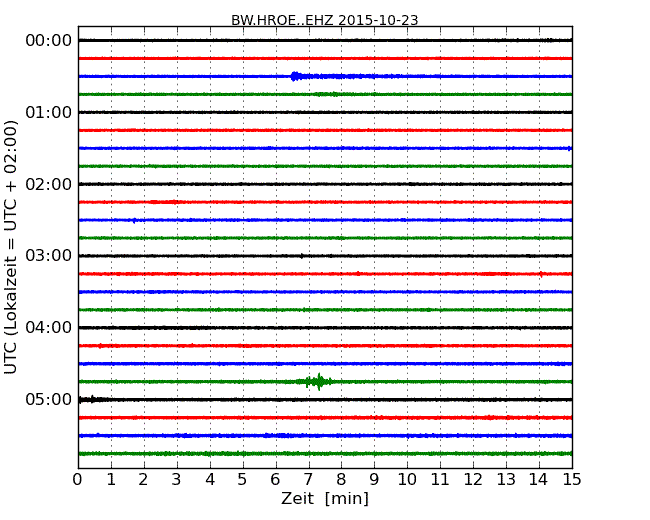Click the Zeit [min] x-axis label
This screenshot has height=520, width=650.
coord(325,498)
